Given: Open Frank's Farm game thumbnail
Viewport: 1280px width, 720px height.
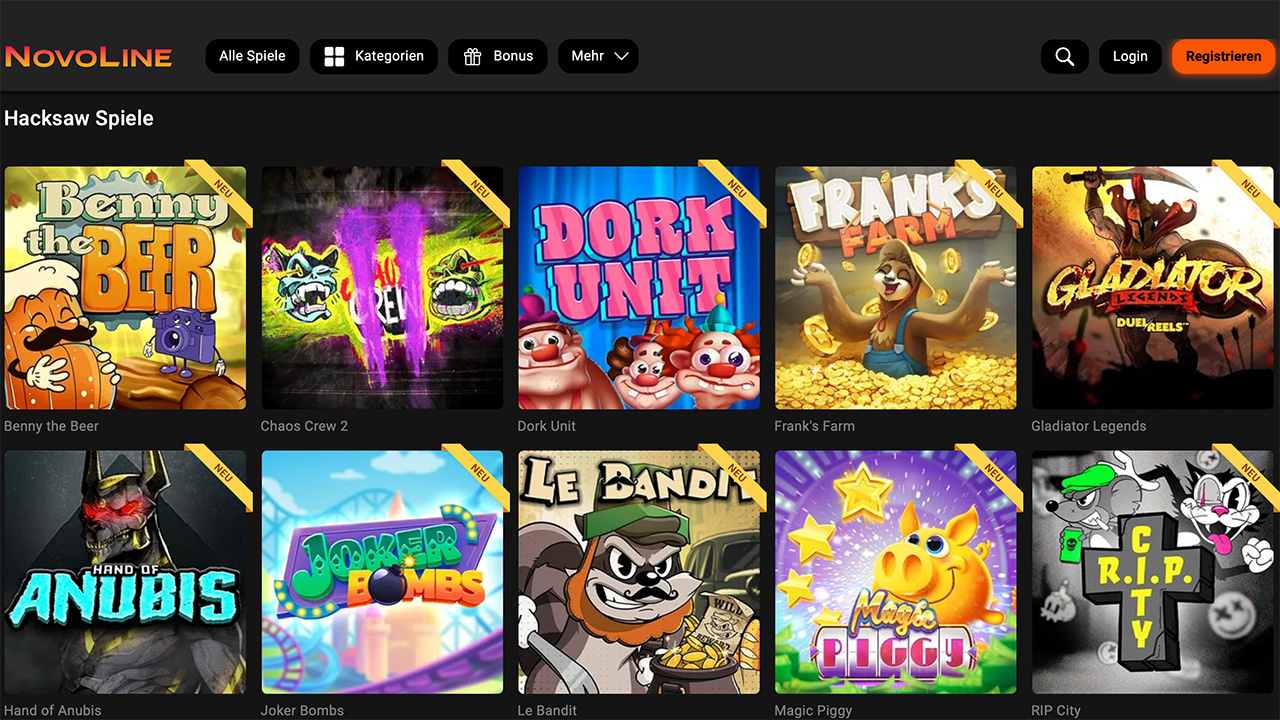Looking at the screenshot, I should (896, 288).
